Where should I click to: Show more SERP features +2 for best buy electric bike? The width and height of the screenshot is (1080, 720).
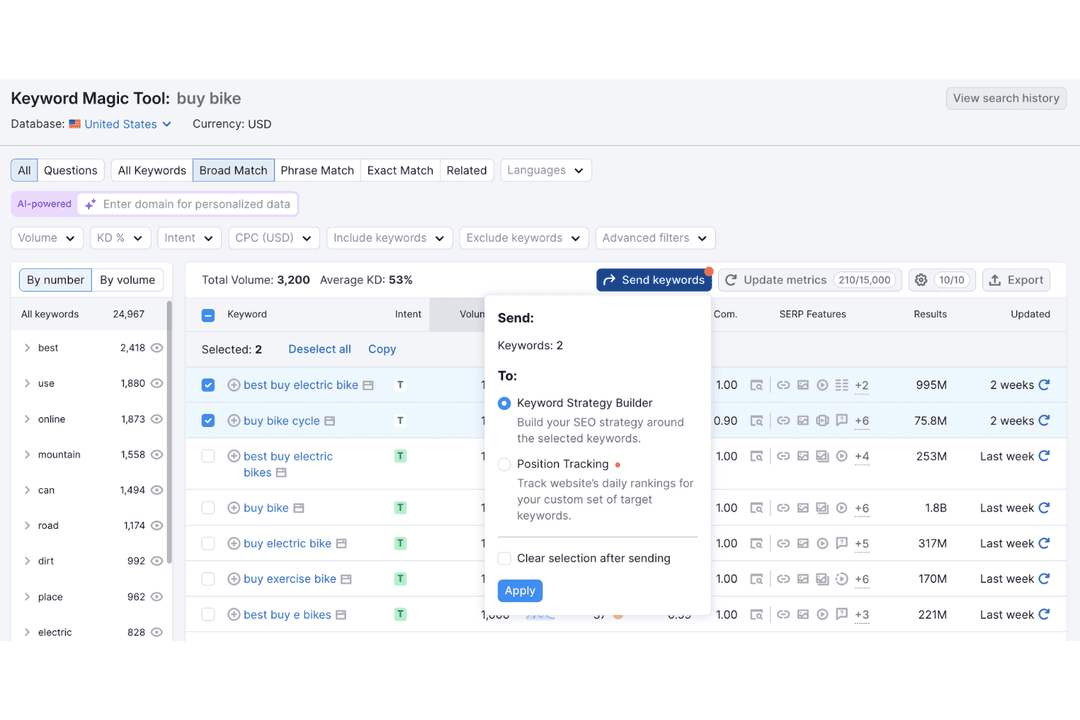(862, 385)
